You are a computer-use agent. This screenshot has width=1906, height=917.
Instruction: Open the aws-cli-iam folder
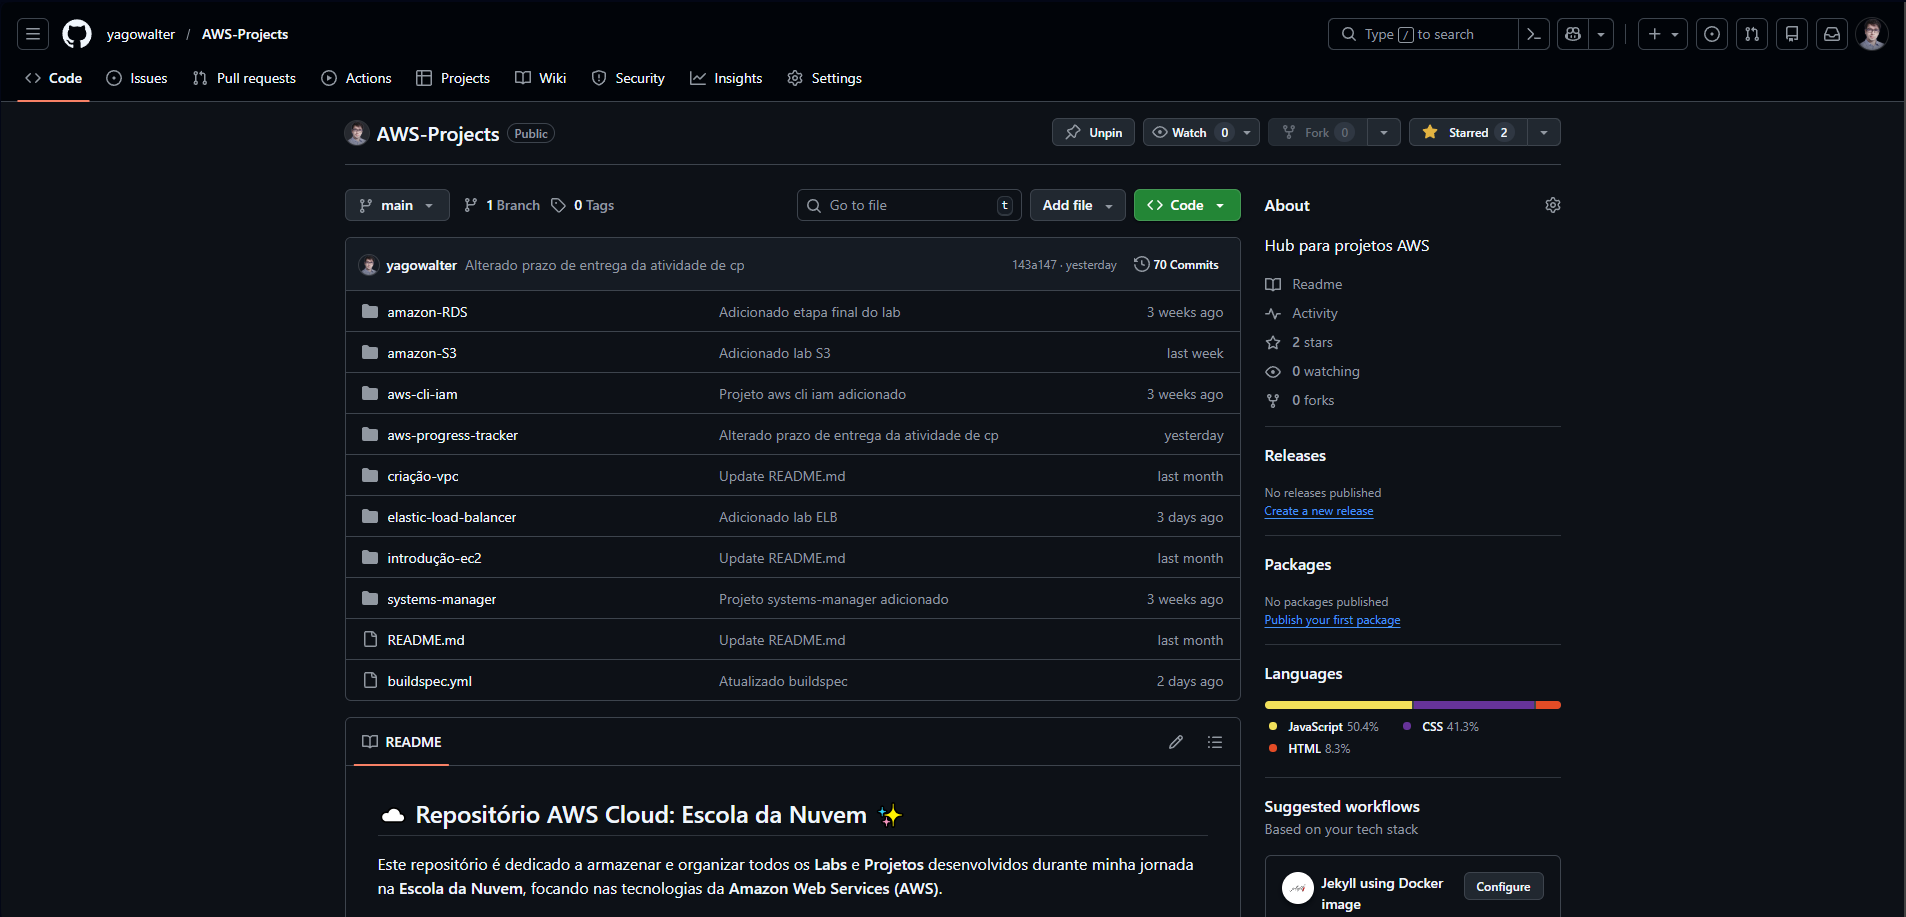click(422, 394)
